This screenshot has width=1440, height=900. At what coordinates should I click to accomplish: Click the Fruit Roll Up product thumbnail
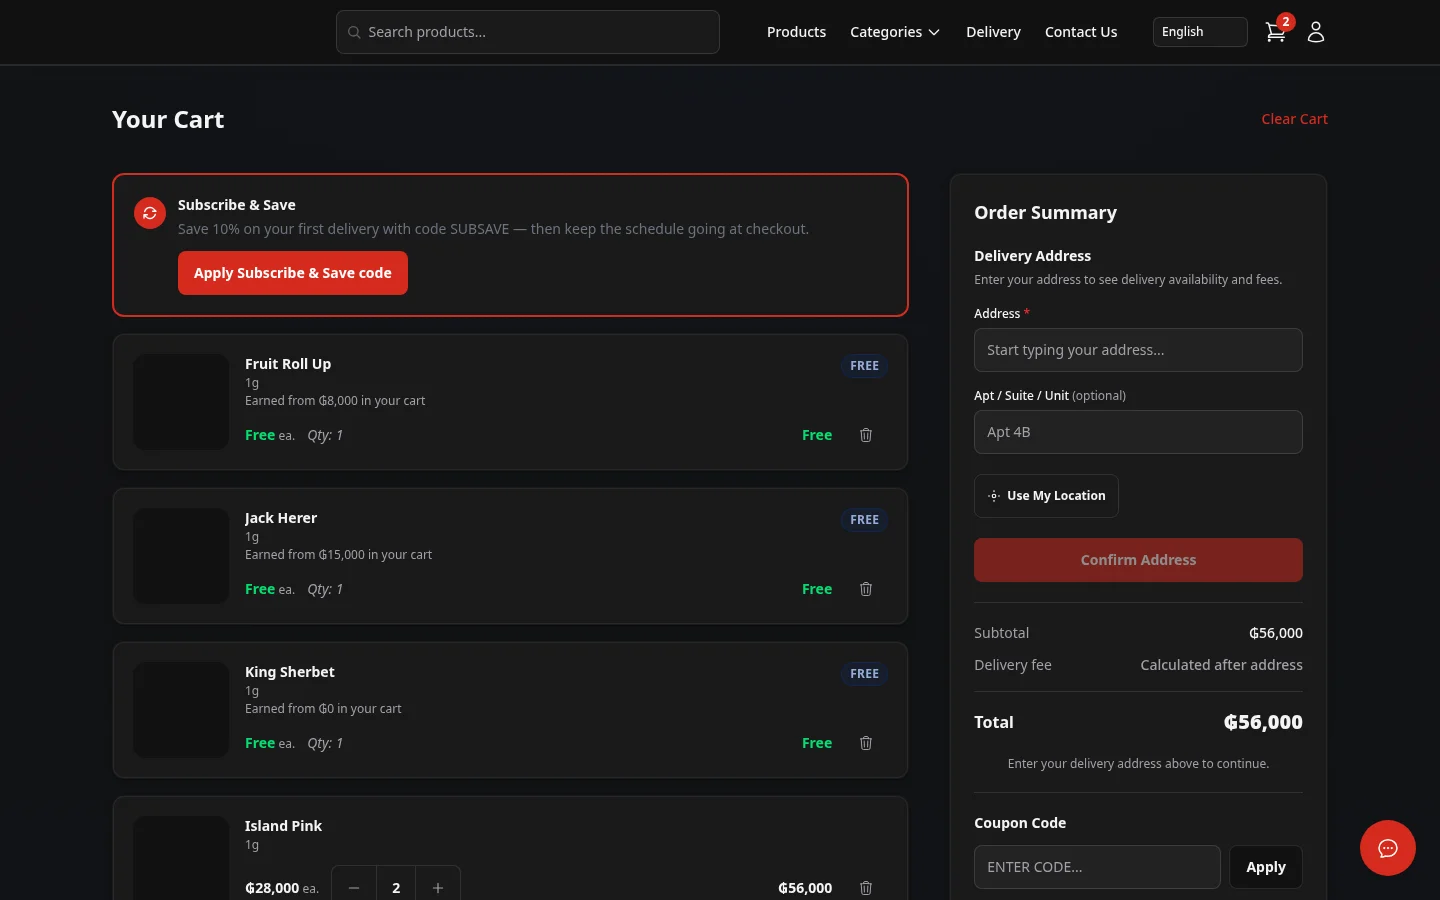point(181,402)
